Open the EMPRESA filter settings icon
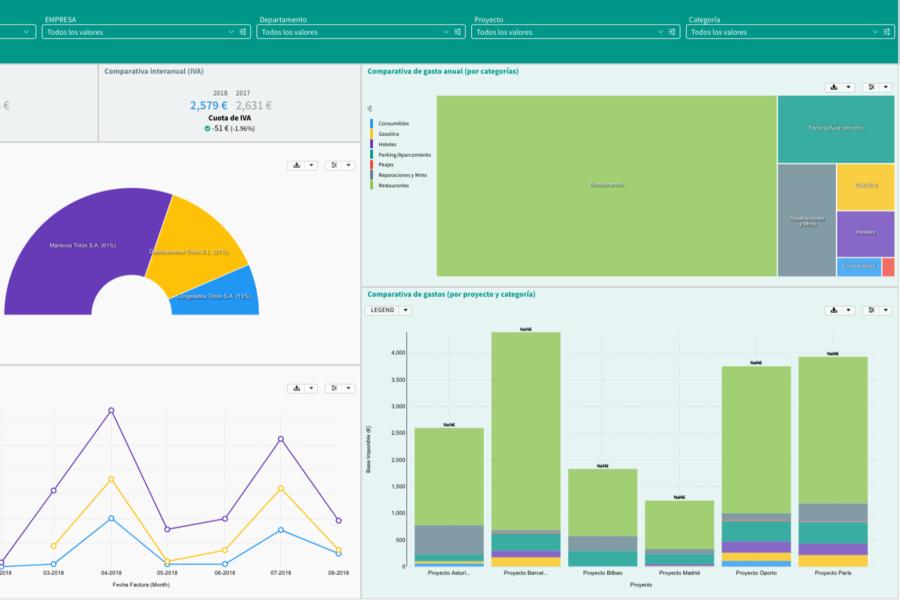 click(243, 32)
